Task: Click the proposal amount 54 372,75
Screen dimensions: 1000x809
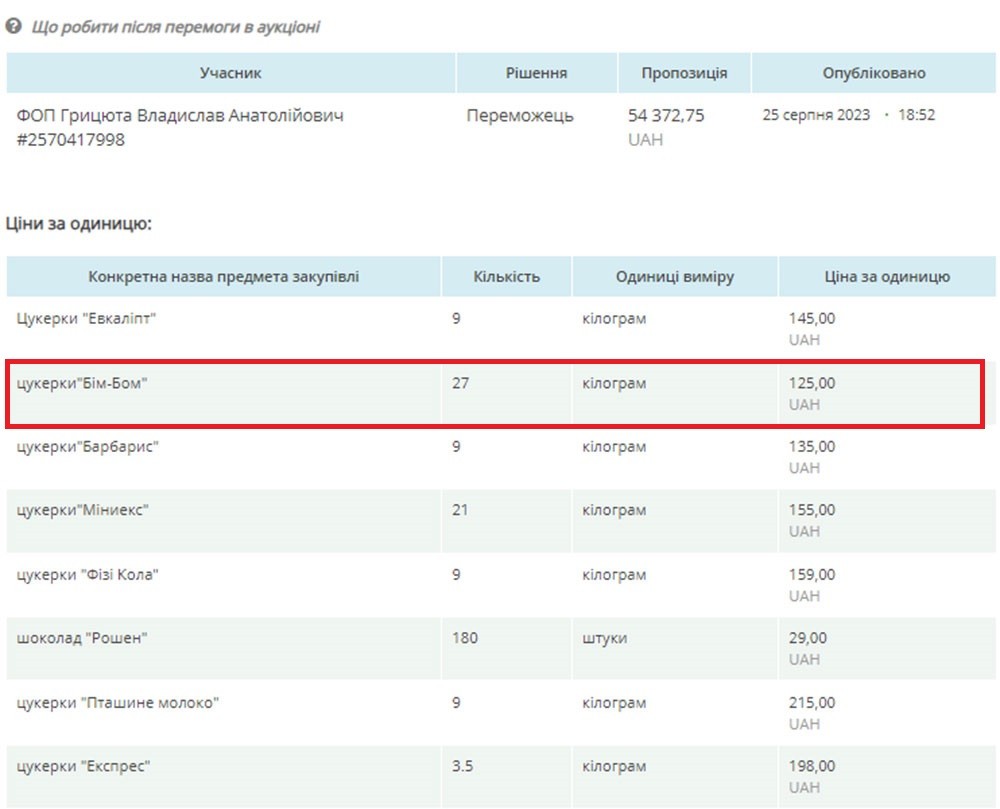Action: 666,116
